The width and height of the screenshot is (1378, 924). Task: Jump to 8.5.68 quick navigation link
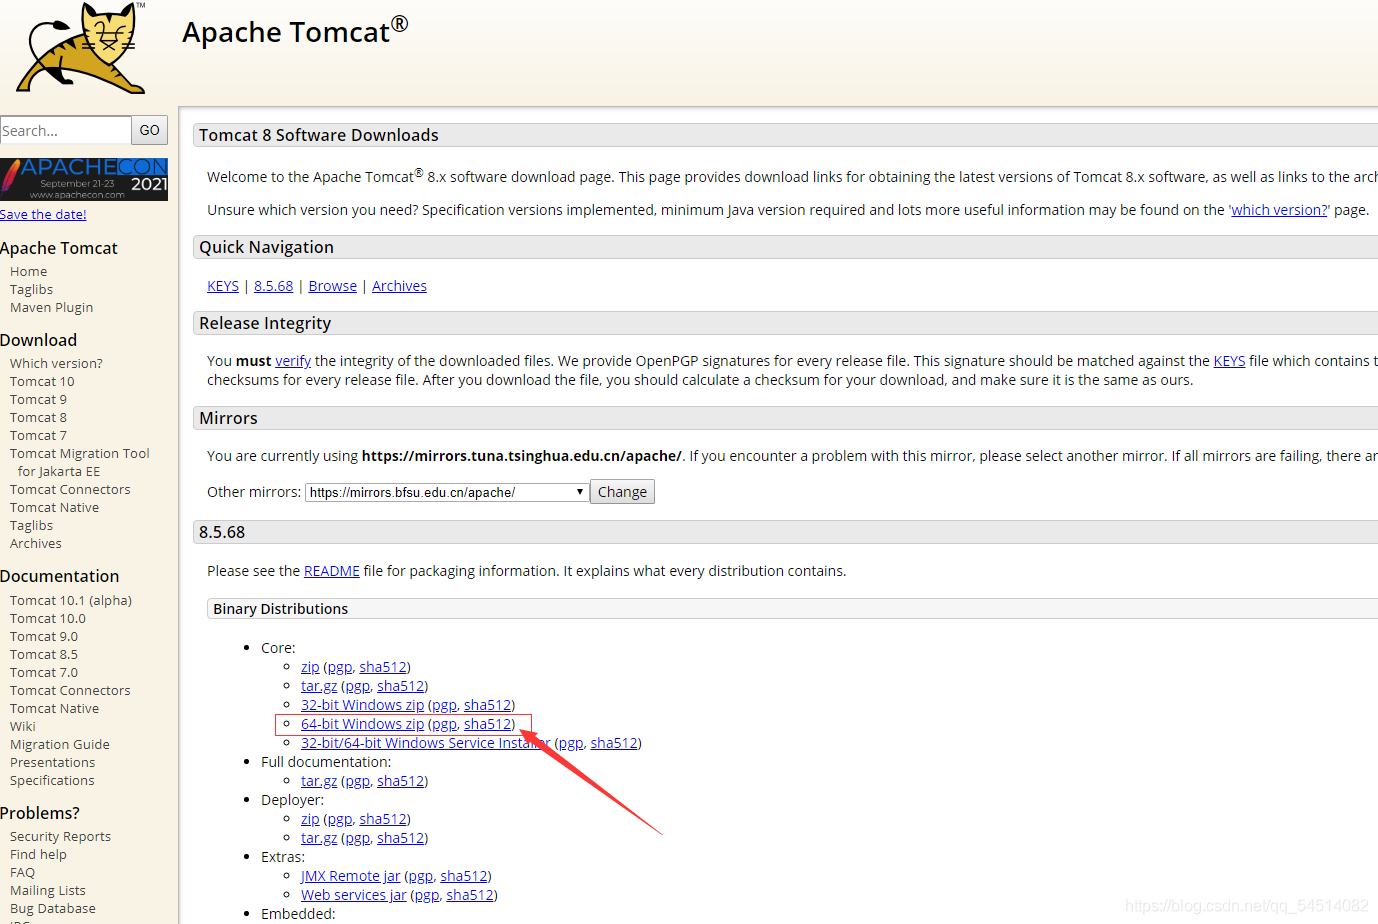274,286
